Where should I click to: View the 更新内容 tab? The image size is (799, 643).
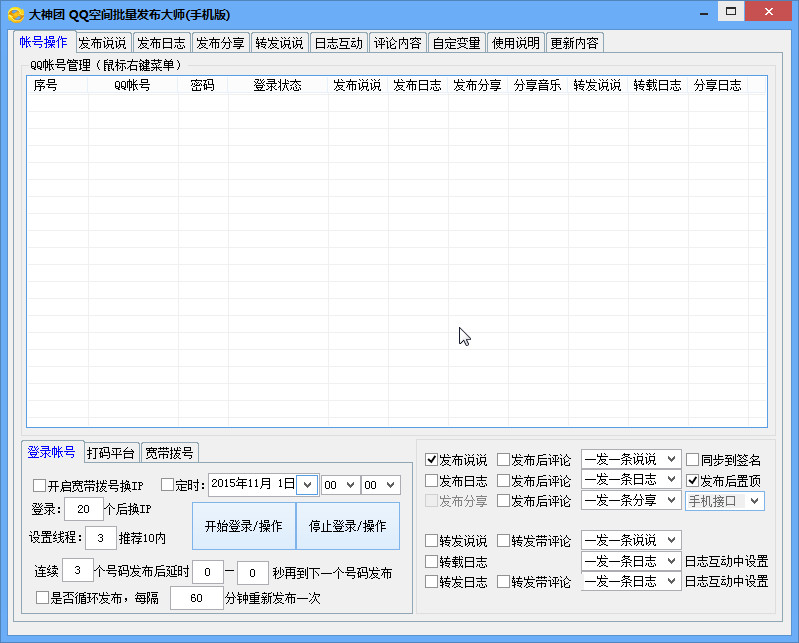(575, 43)
